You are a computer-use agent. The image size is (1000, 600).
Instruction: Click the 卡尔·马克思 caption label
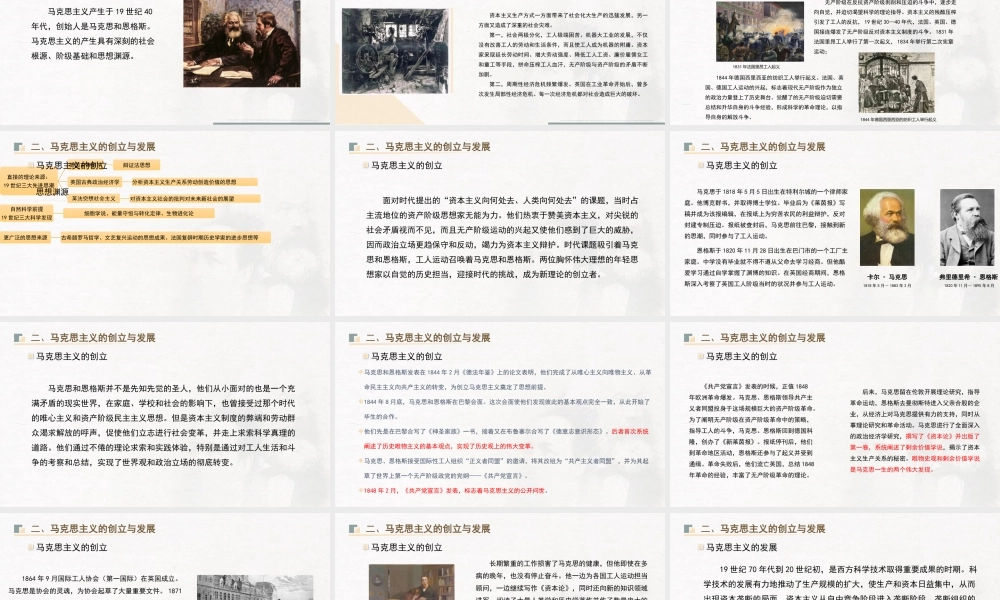coord(889,274)
